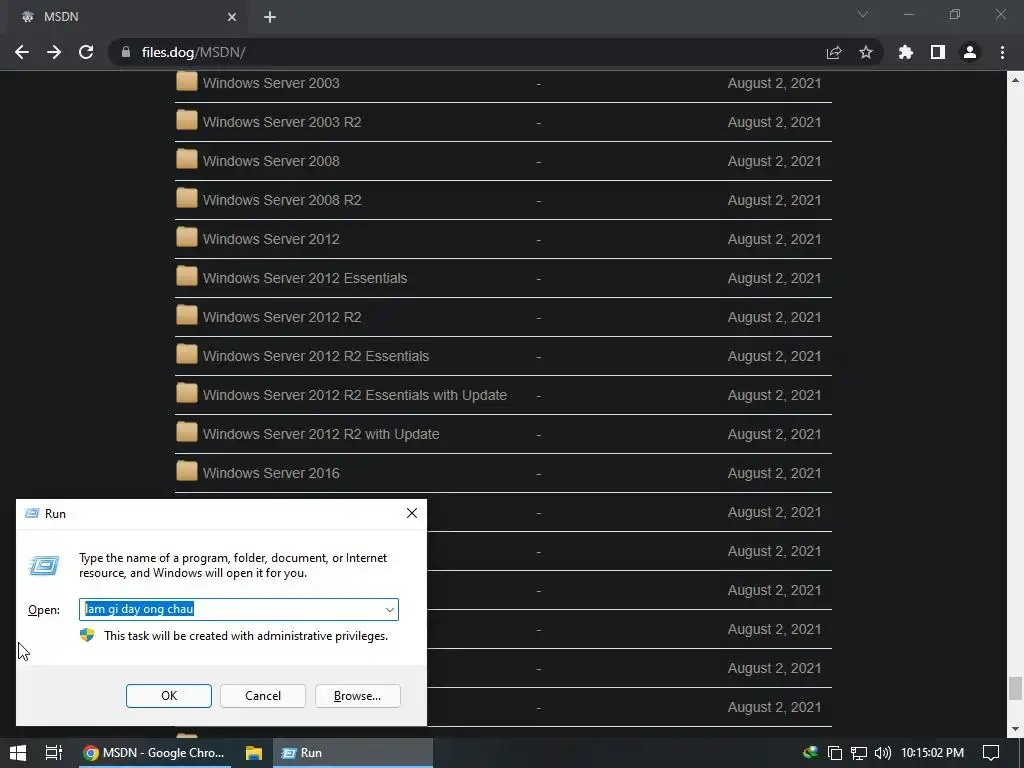
Task: Open the Windows Server 2016 link
Action: click(271, 473)
